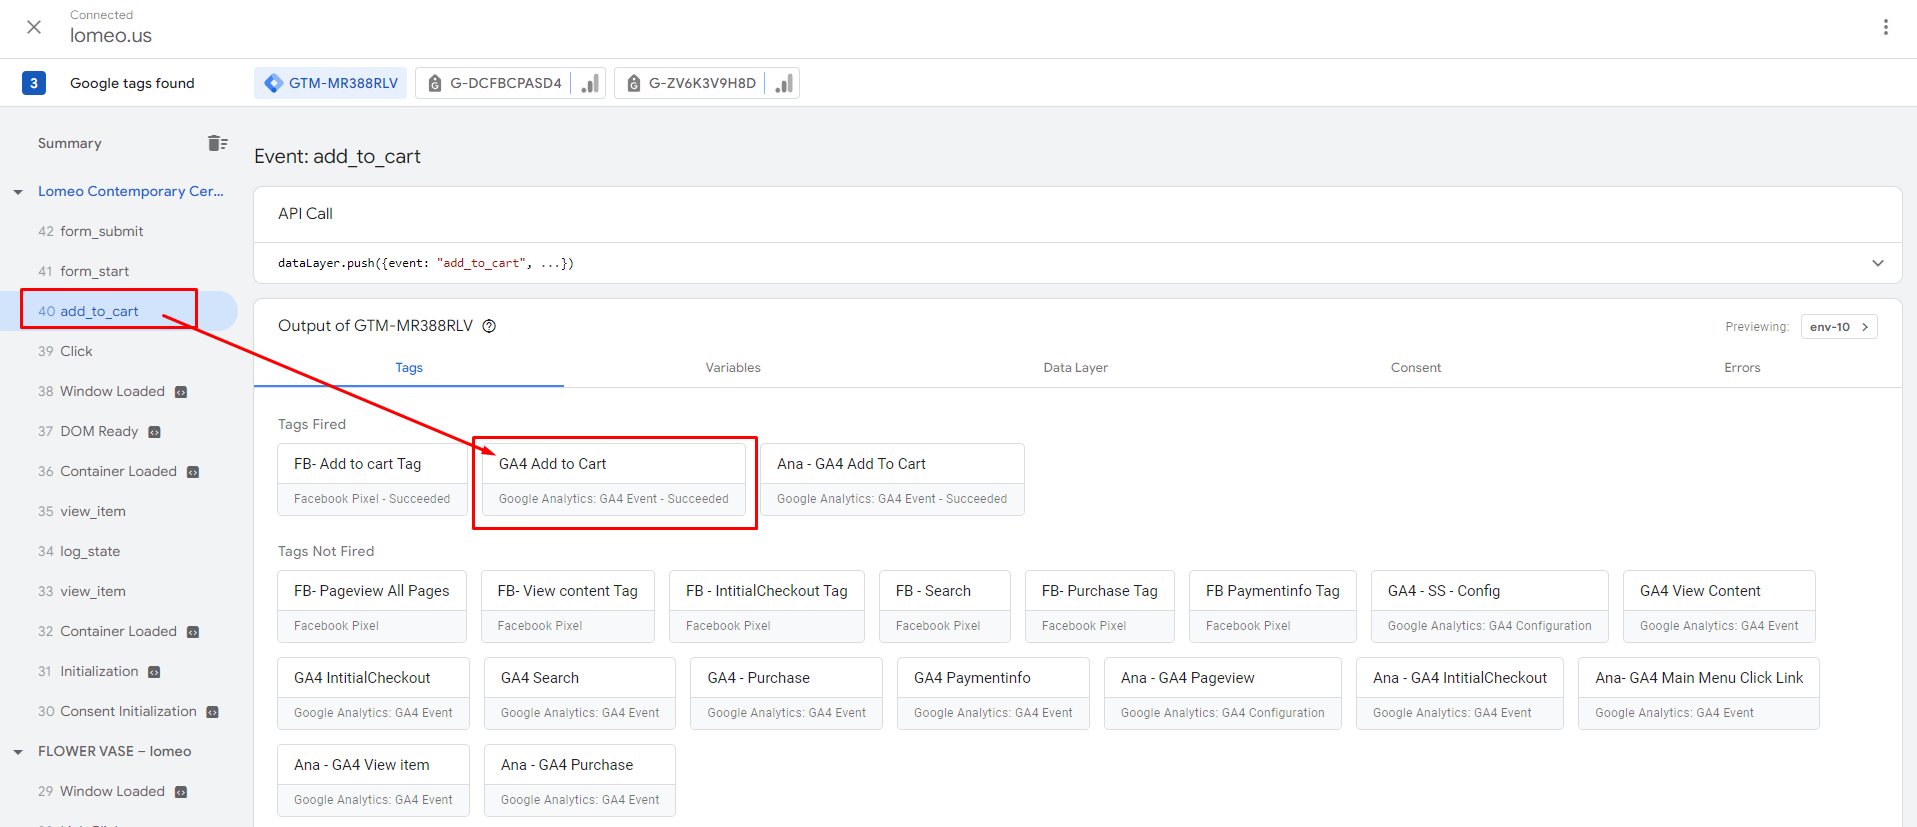
Task: Open the FB- Add to cart Tag card
Action: click(371, 480)
